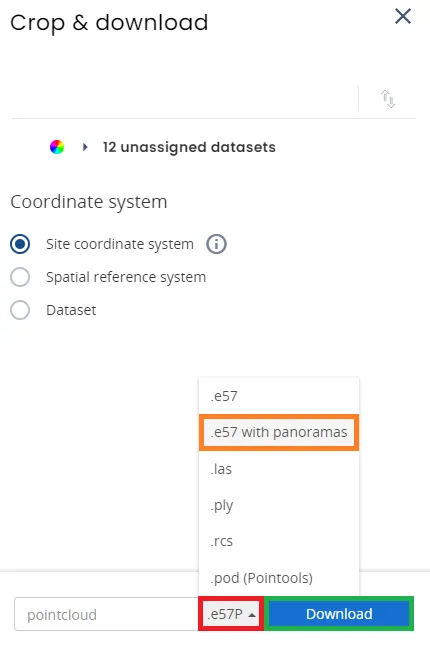Expand the 12 unassigned datasets arrow
This screenshot has height=654, width=430.
(x=85, y=147)
